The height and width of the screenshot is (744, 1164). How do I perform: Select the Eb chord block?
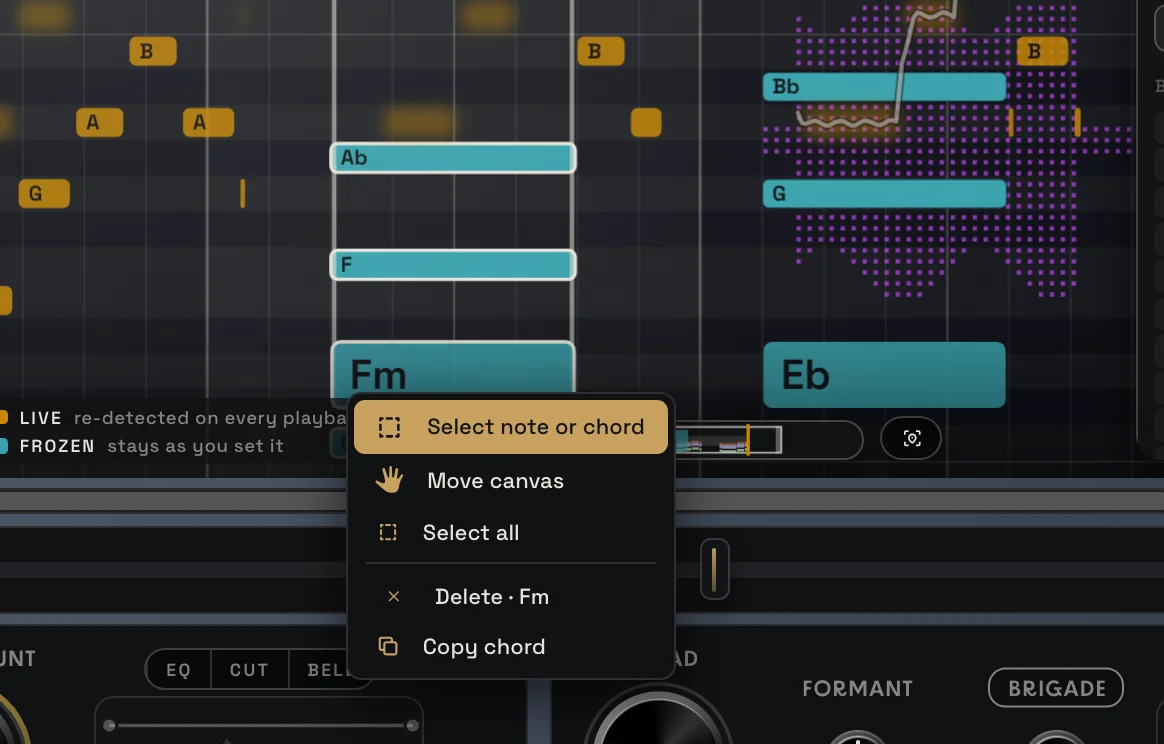884,374
